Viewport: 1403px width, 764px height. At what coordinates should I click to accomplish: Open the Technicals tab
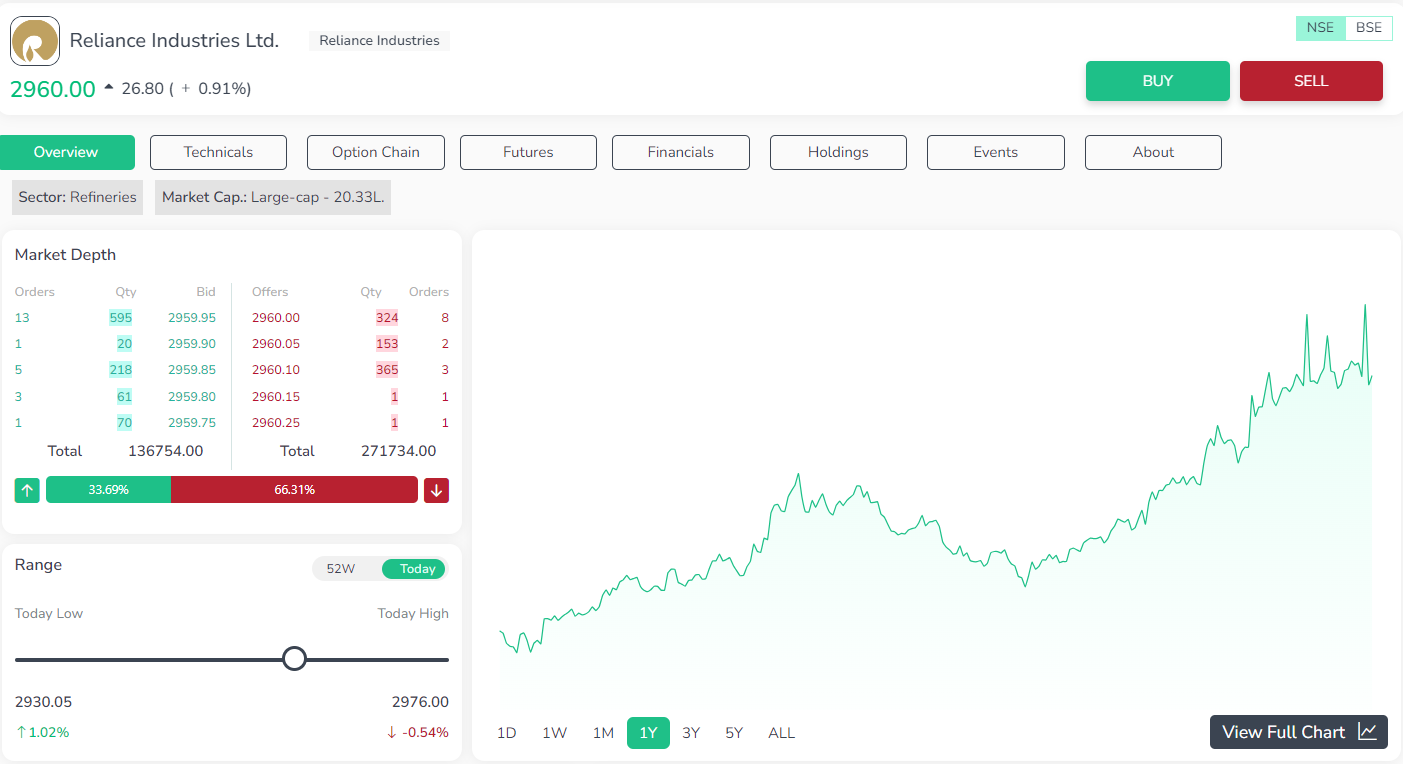218,152
